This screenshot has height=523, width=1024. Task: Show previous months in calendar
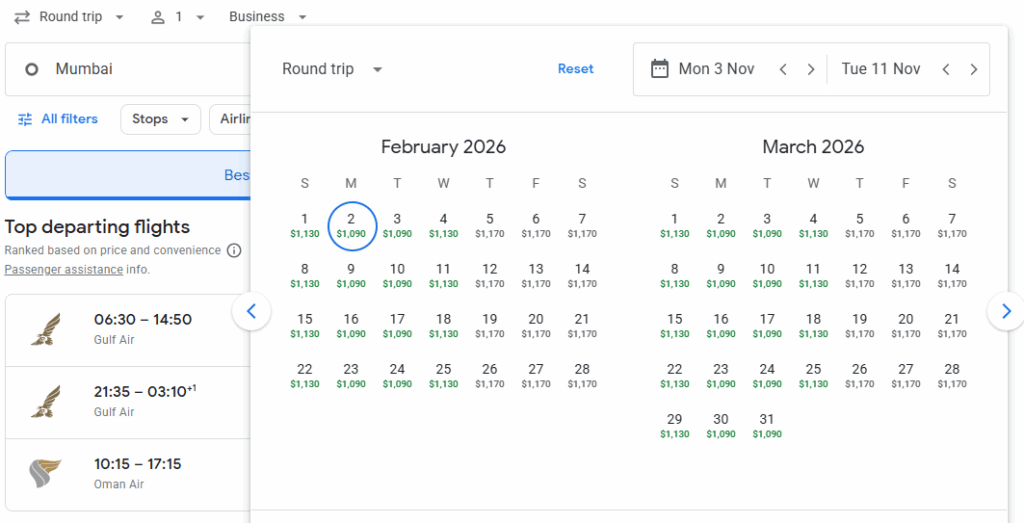pyautogui.click(x=251, y=312)
